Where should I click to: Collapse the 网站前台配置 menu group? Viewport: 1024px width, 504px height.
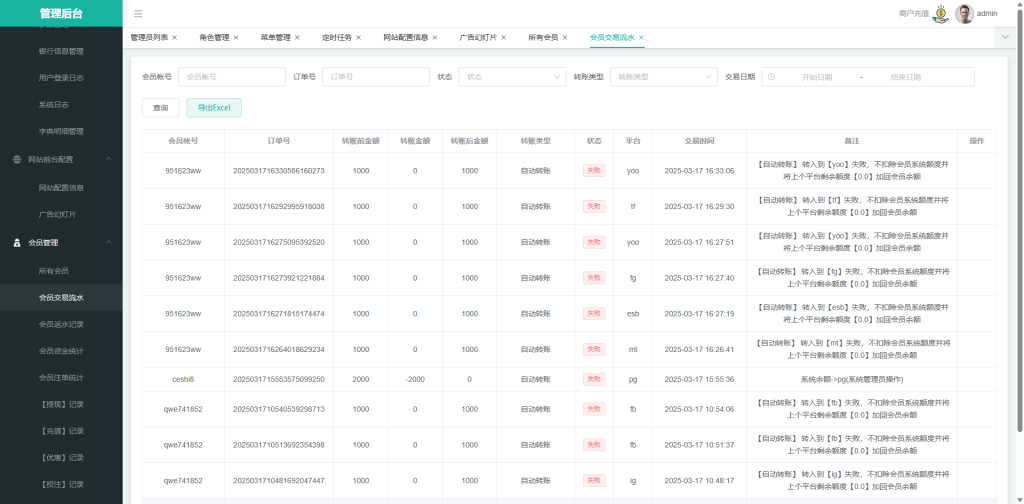tap(108, 159)
